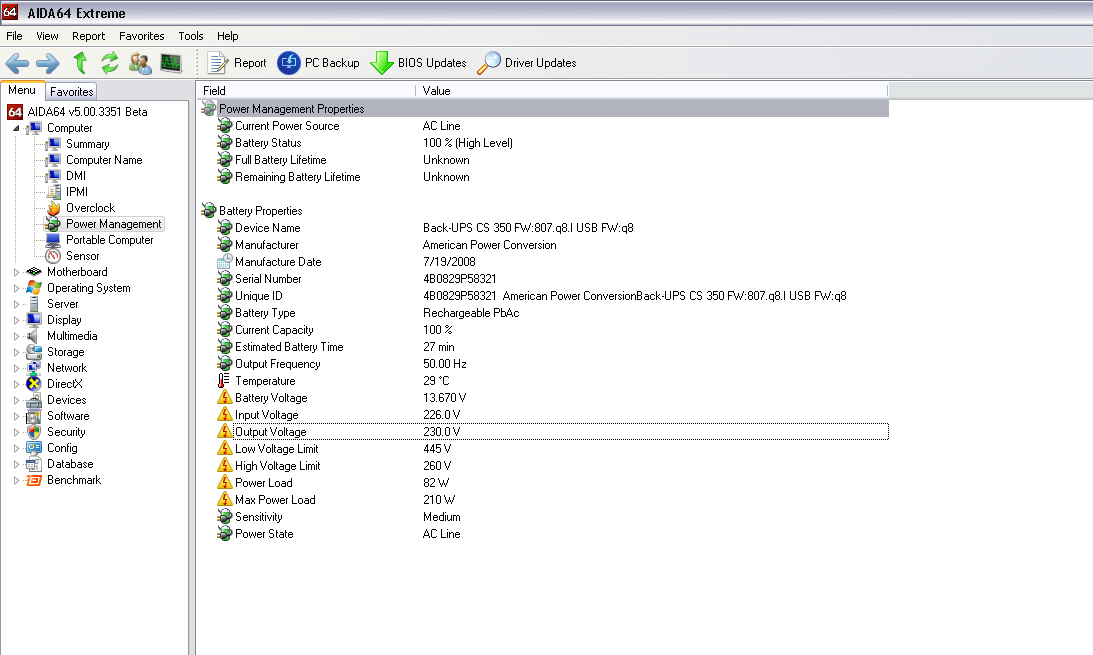Open the Tools menu
The image size is (1093, 655).
click(190, 36)
